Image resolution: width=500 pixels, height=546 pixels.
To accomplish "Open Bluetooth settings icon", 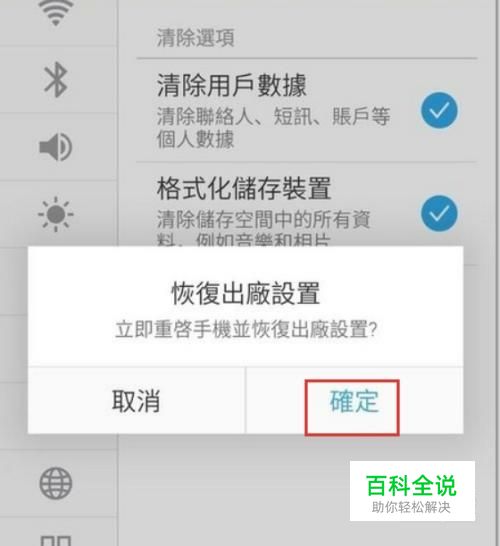I will click(x=56, y=80).
